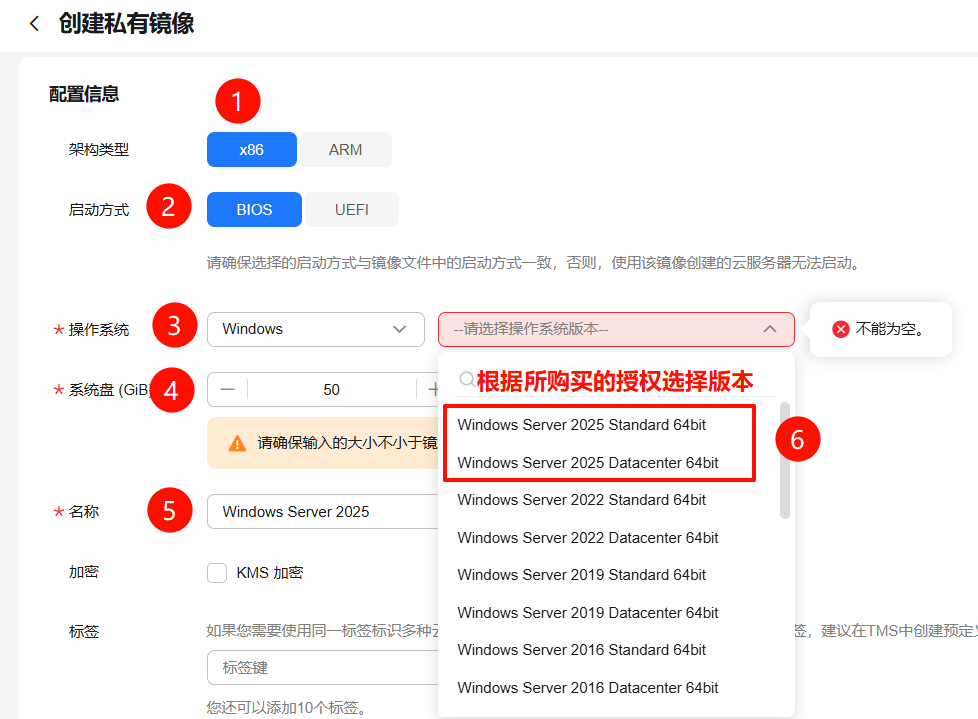Select Windows Server 2022 Datacenter 64bit option
The image size is (978, 719).
[587, 537]
